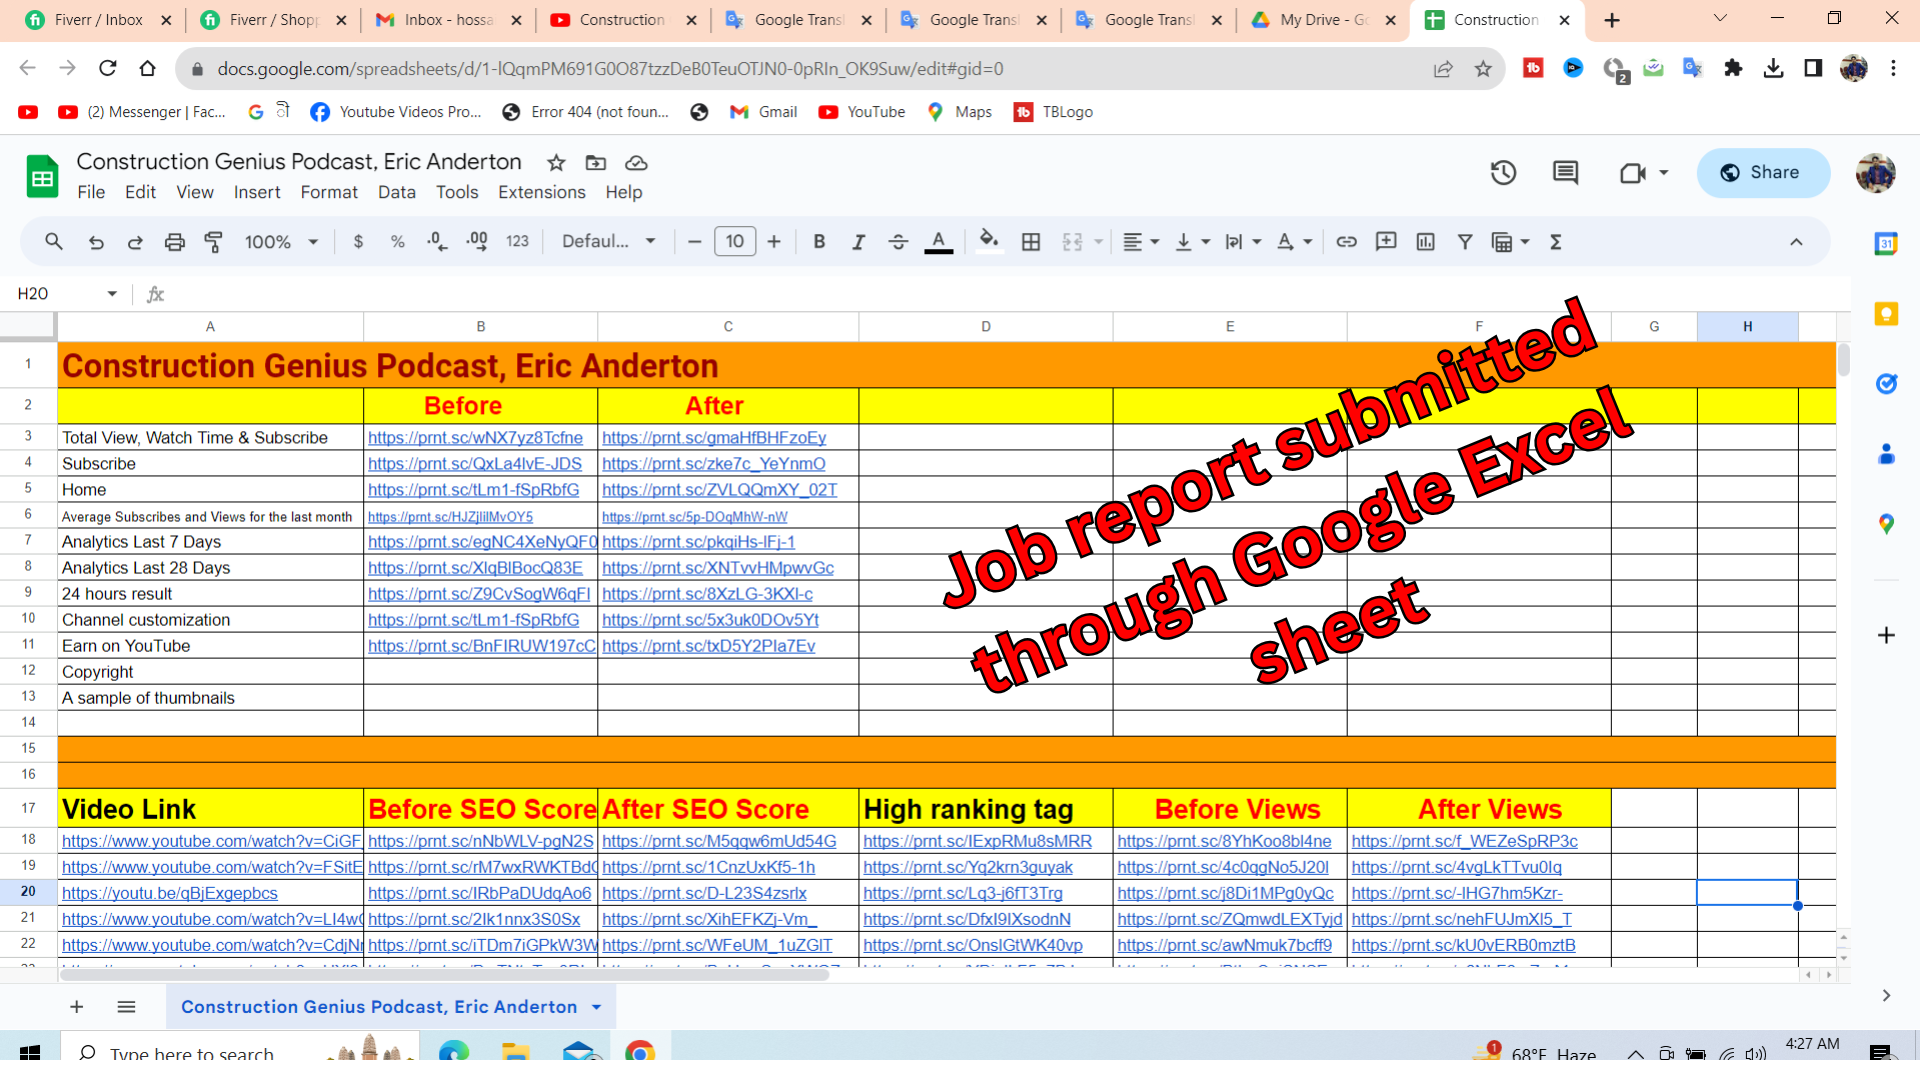Viewport: 1920px width, 1080px height.
Task: Click the search menus magnifier icon
Action: 54,242
